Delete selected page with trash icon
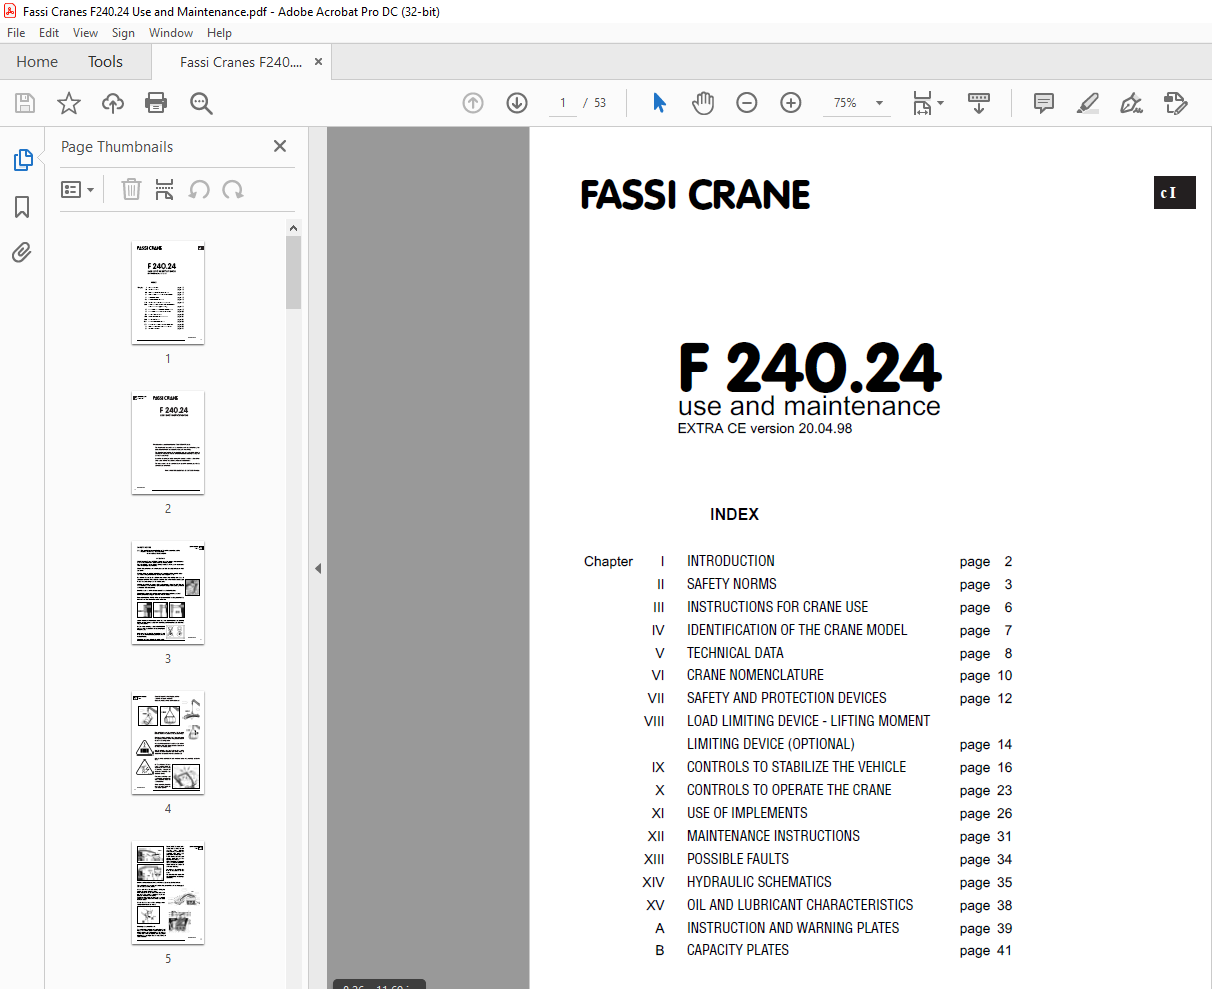Screen dimensions: 1212x989 pos(131,189)
